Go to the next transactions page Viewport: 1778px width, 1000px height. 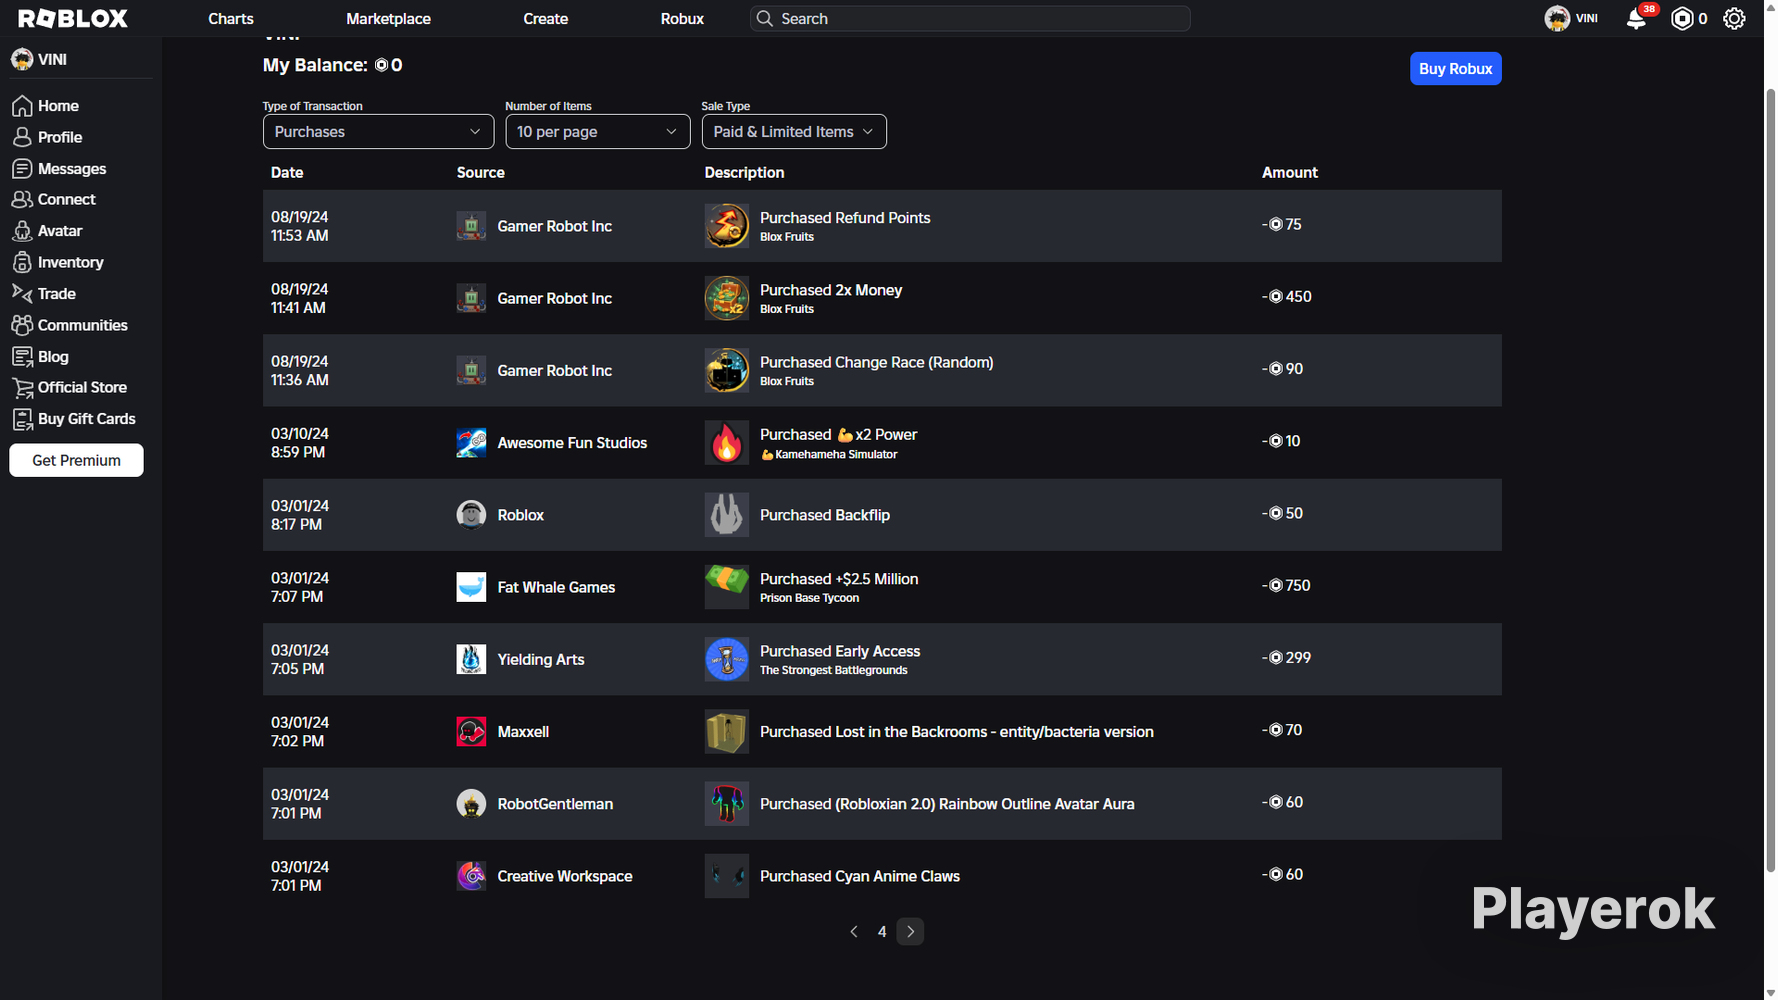tap(910, 932)
